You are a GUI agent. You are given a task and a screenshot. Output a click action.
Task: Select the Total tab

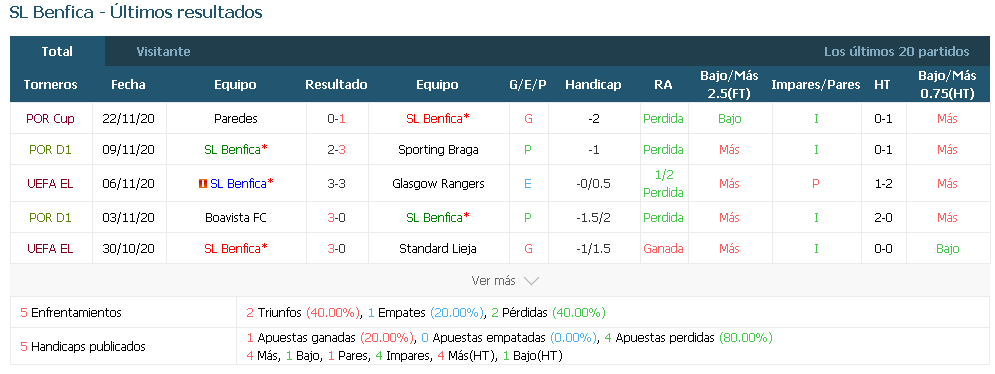tap(57, 51)
